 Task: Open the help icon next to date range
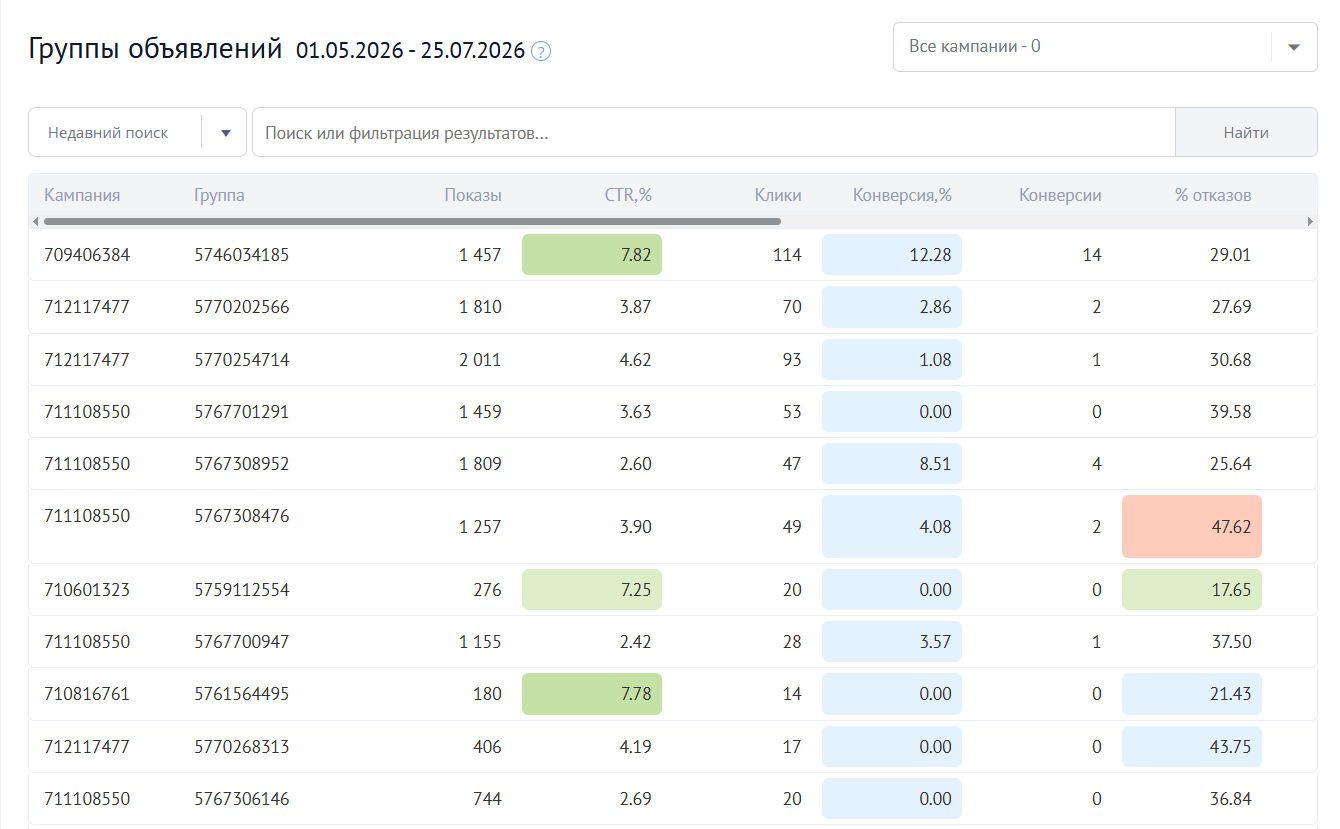click(541, 51)
